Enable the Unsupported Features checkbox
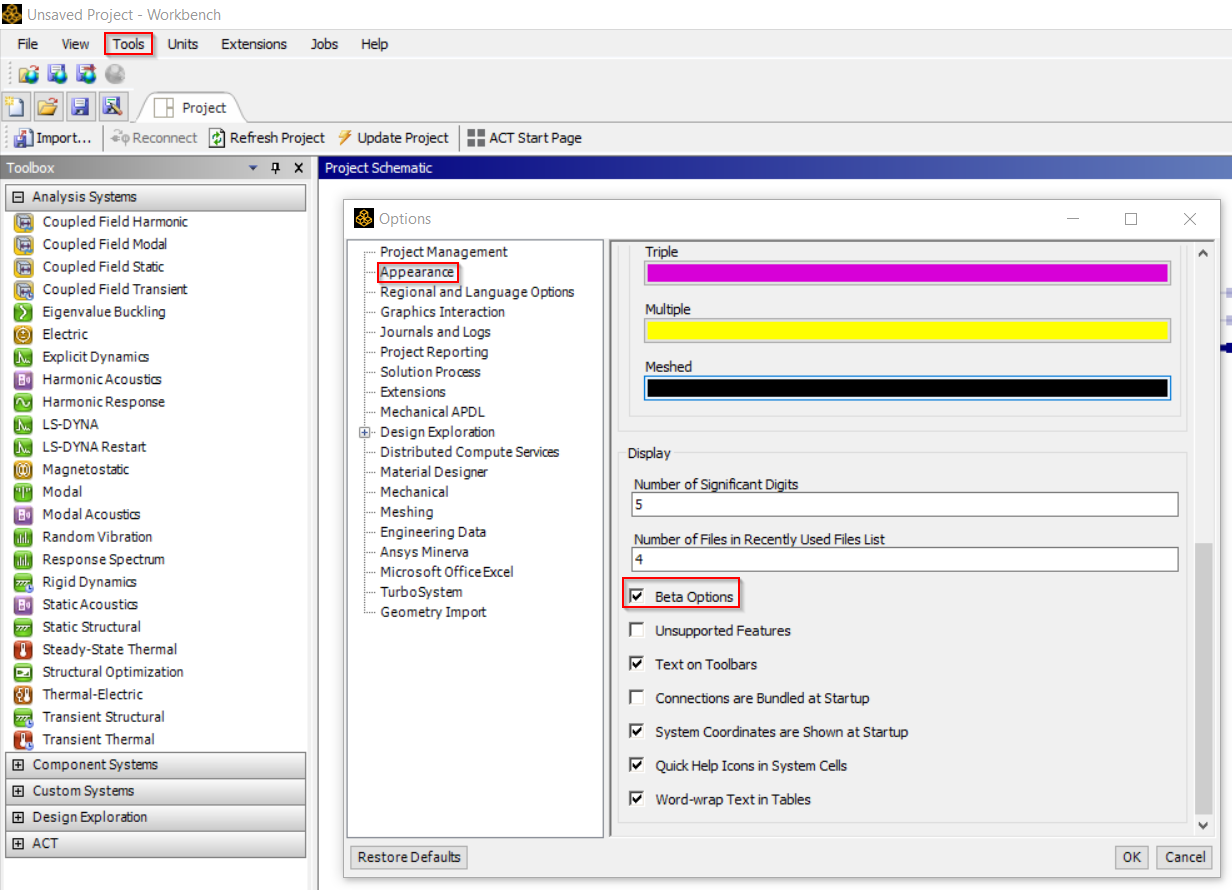This screenshot has width=1232, height=890. [x=636, y=630]
